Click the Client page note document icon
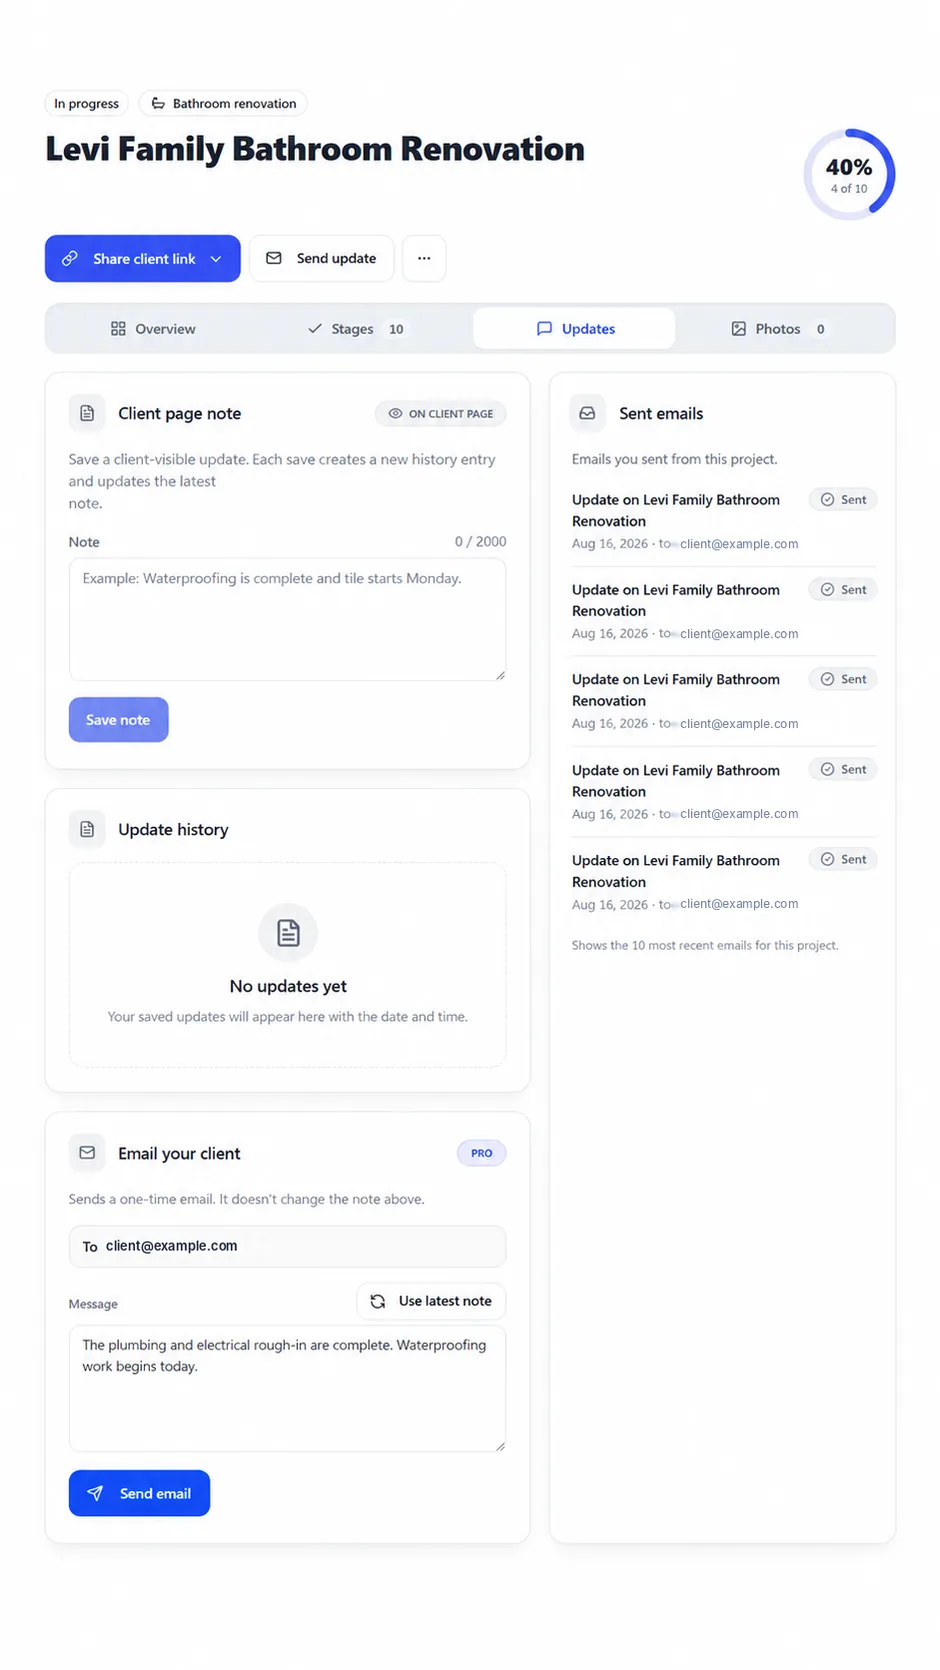940x1670 pixels. pyautogui.click(x=87, y=413)
